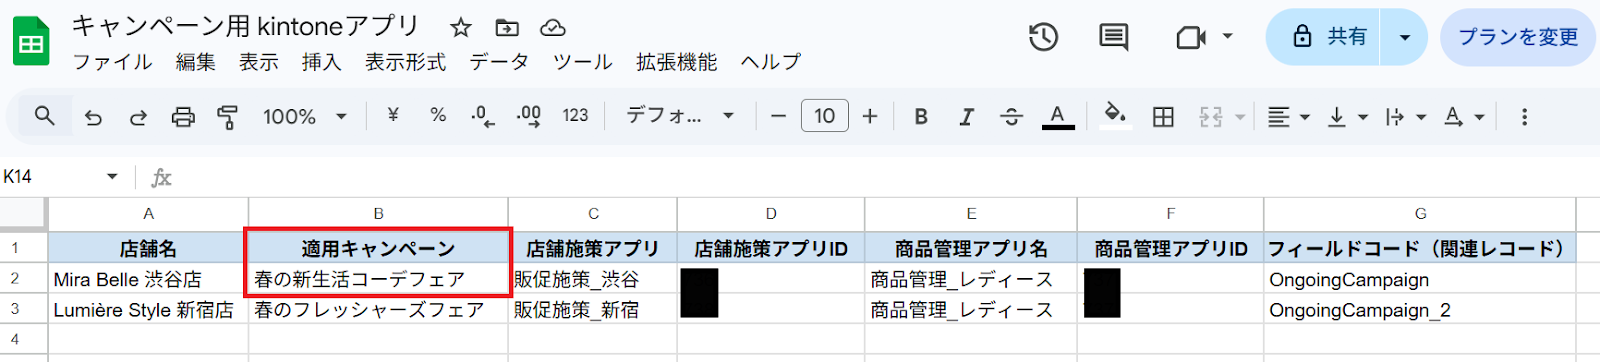Open the 挿入 menu
The width and height of the screenshot is (1600, 362).
point(322,62)
